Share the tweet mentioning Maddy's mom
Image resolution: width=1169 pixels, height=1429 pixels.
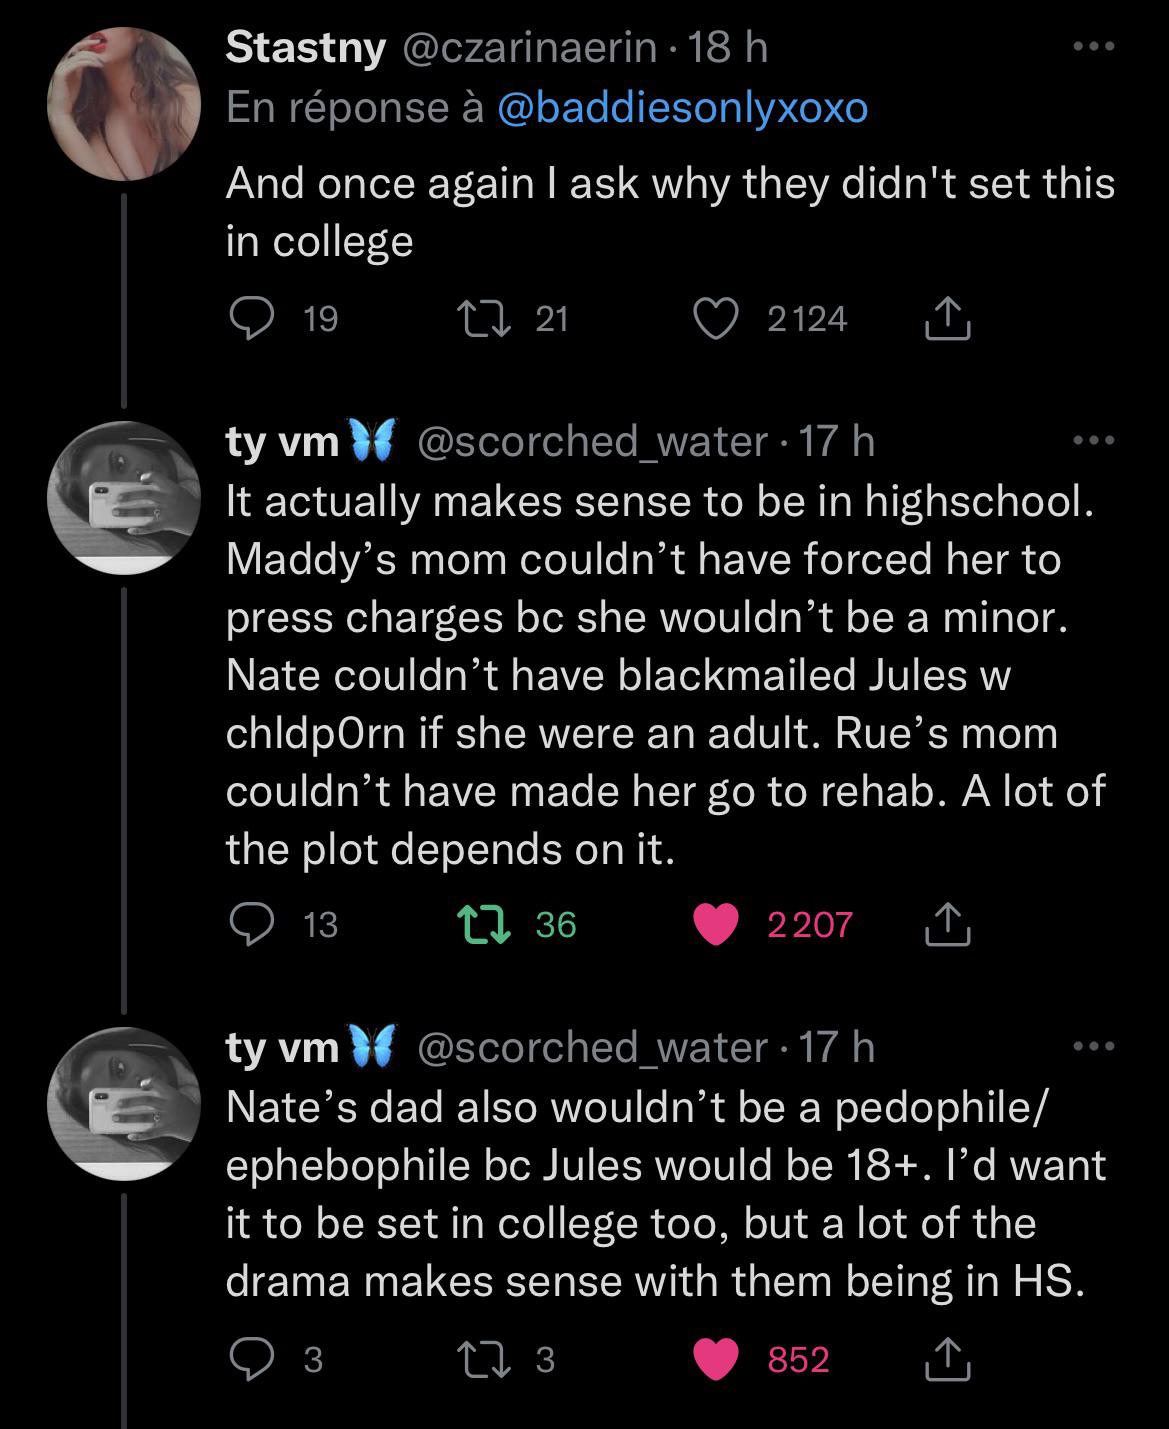coord(946,924)
